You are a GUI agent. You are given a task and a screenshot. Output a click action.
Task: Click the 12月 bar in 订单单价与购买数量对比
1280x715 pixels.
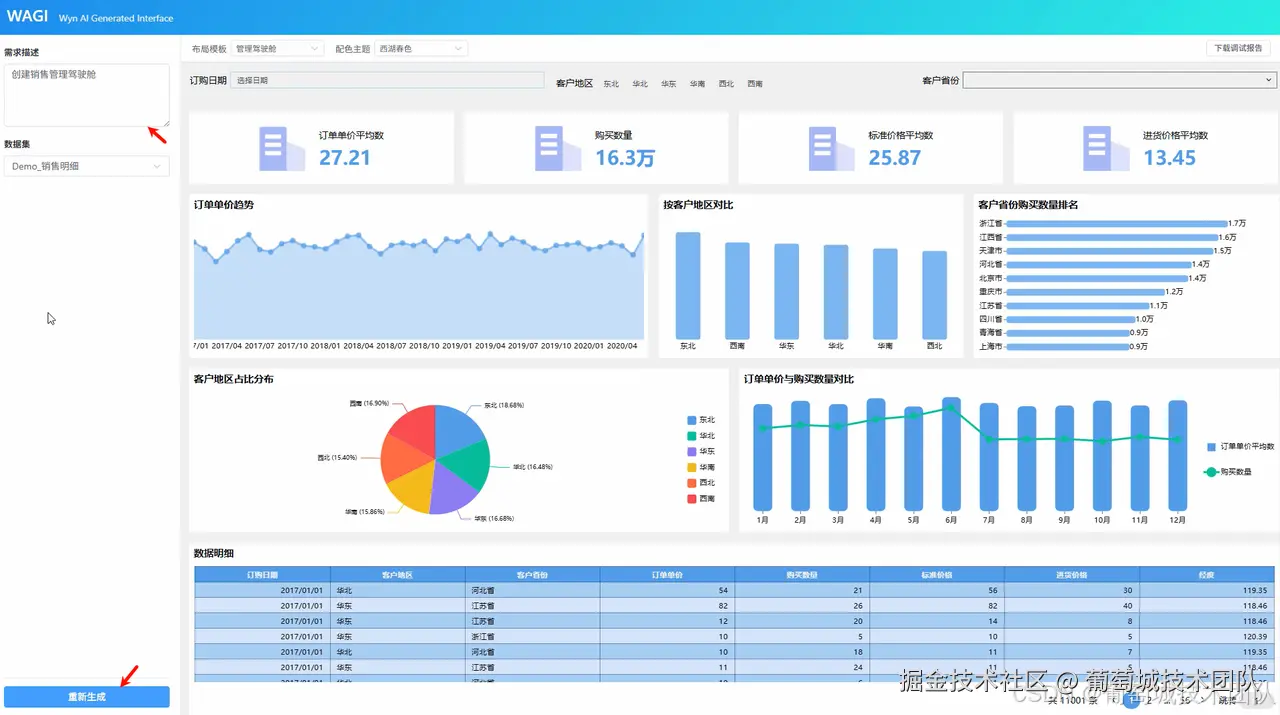pos(1178,455)
